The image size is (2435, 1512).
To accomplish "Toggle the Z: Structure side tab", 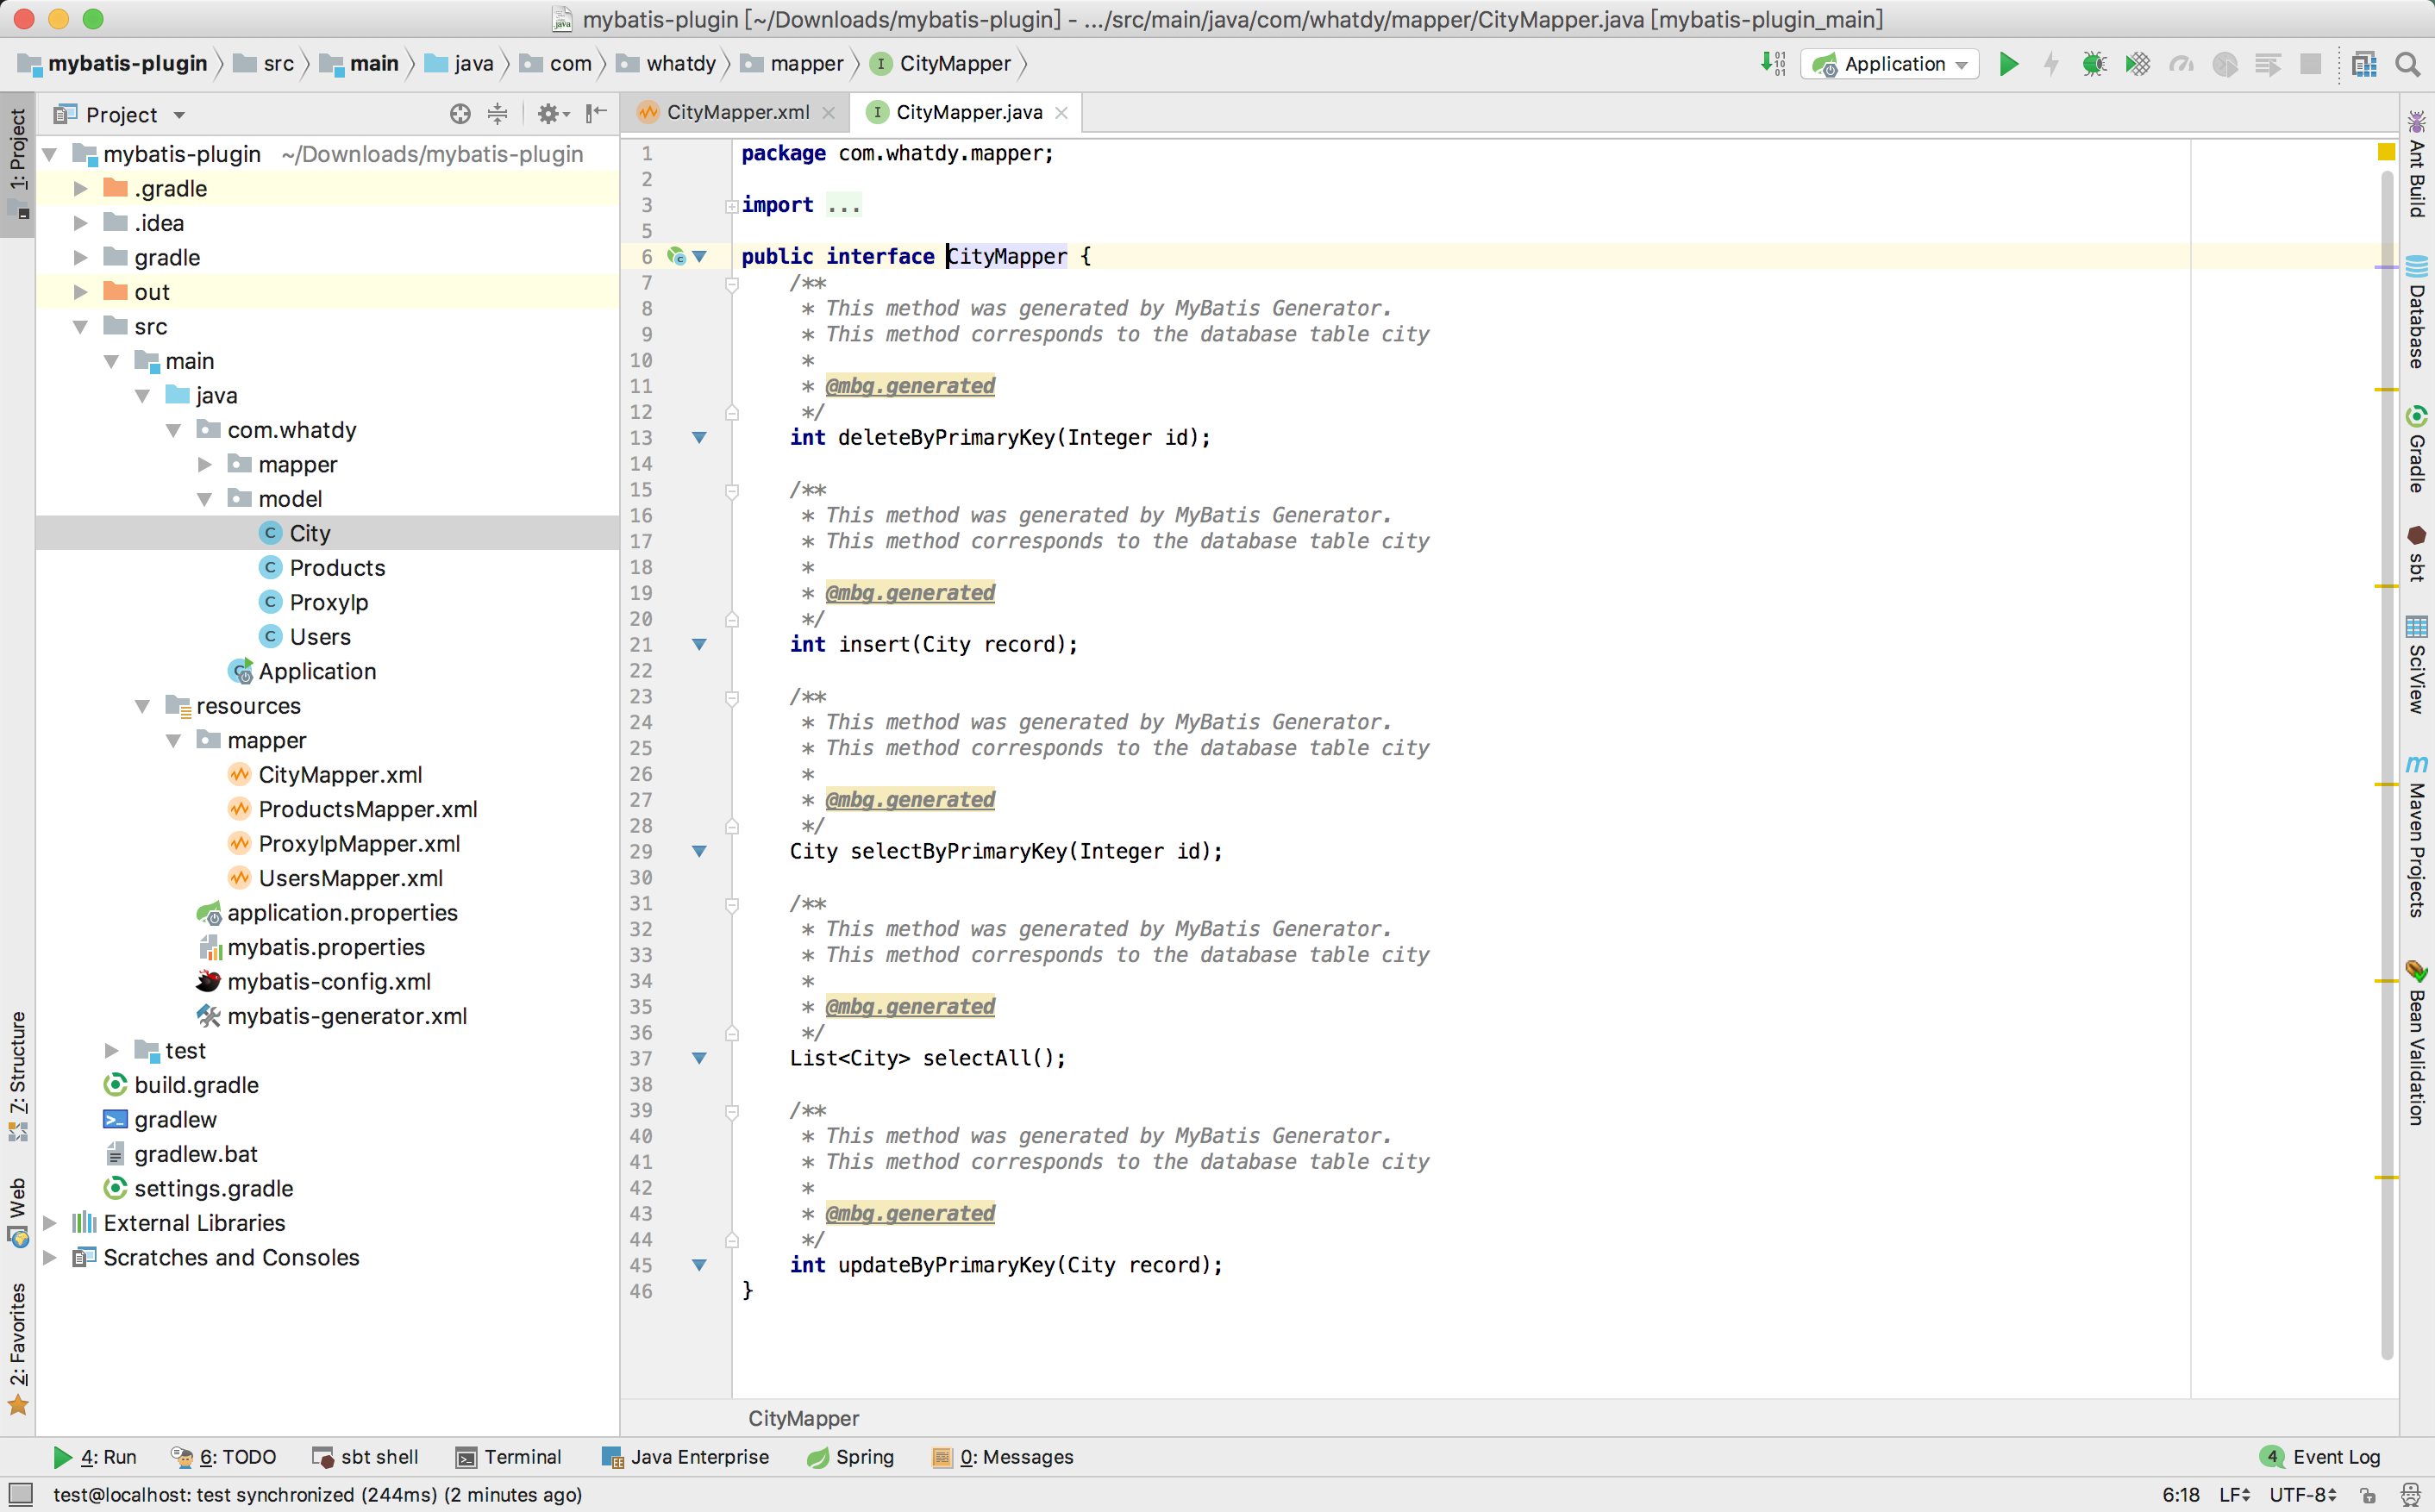I will (x=18, y=1075).
